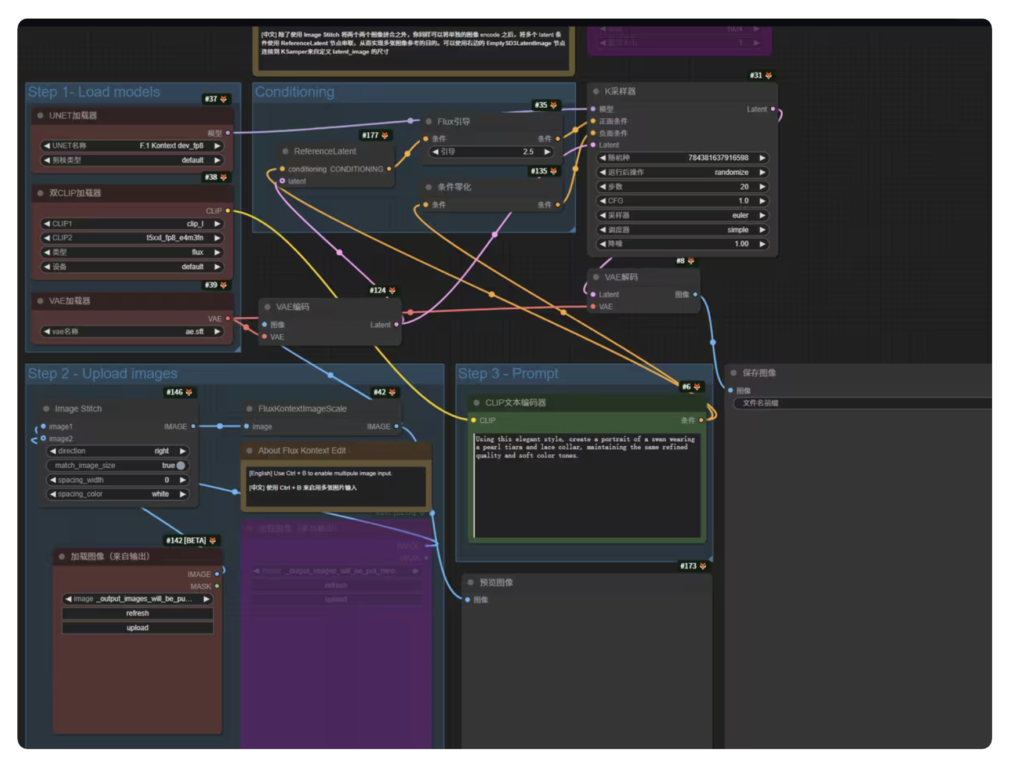
Task: Open the UNET名称 model selector
Action: tap(132, 146)
